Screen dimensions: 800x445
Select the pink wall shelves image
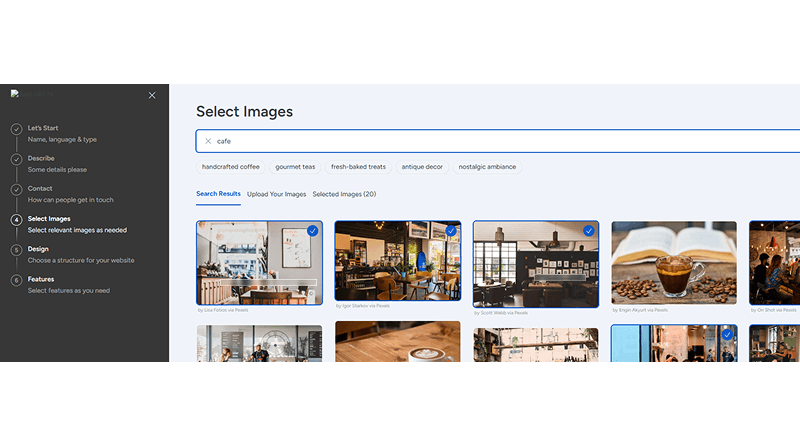tap(536, 345)
